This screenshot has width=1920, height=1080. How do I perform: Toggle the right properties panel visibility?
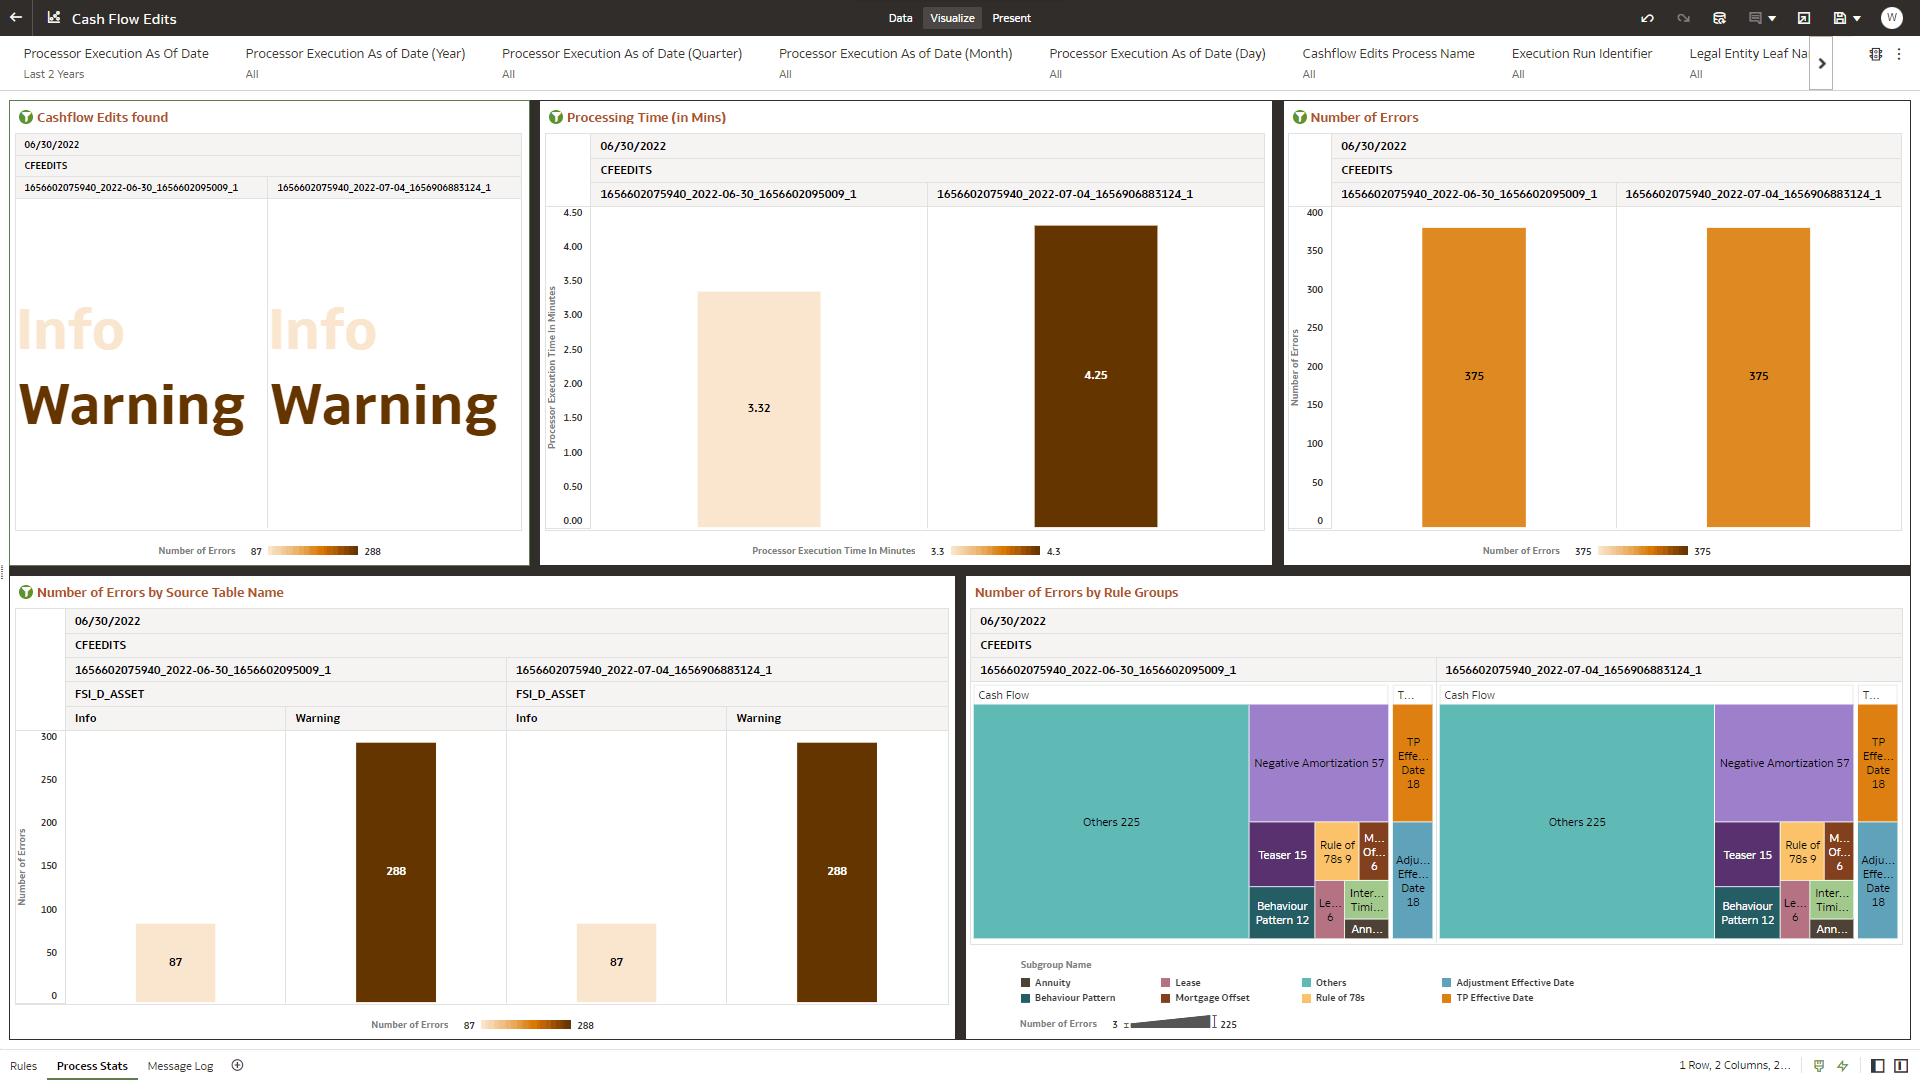[x=1901, y=1066]
